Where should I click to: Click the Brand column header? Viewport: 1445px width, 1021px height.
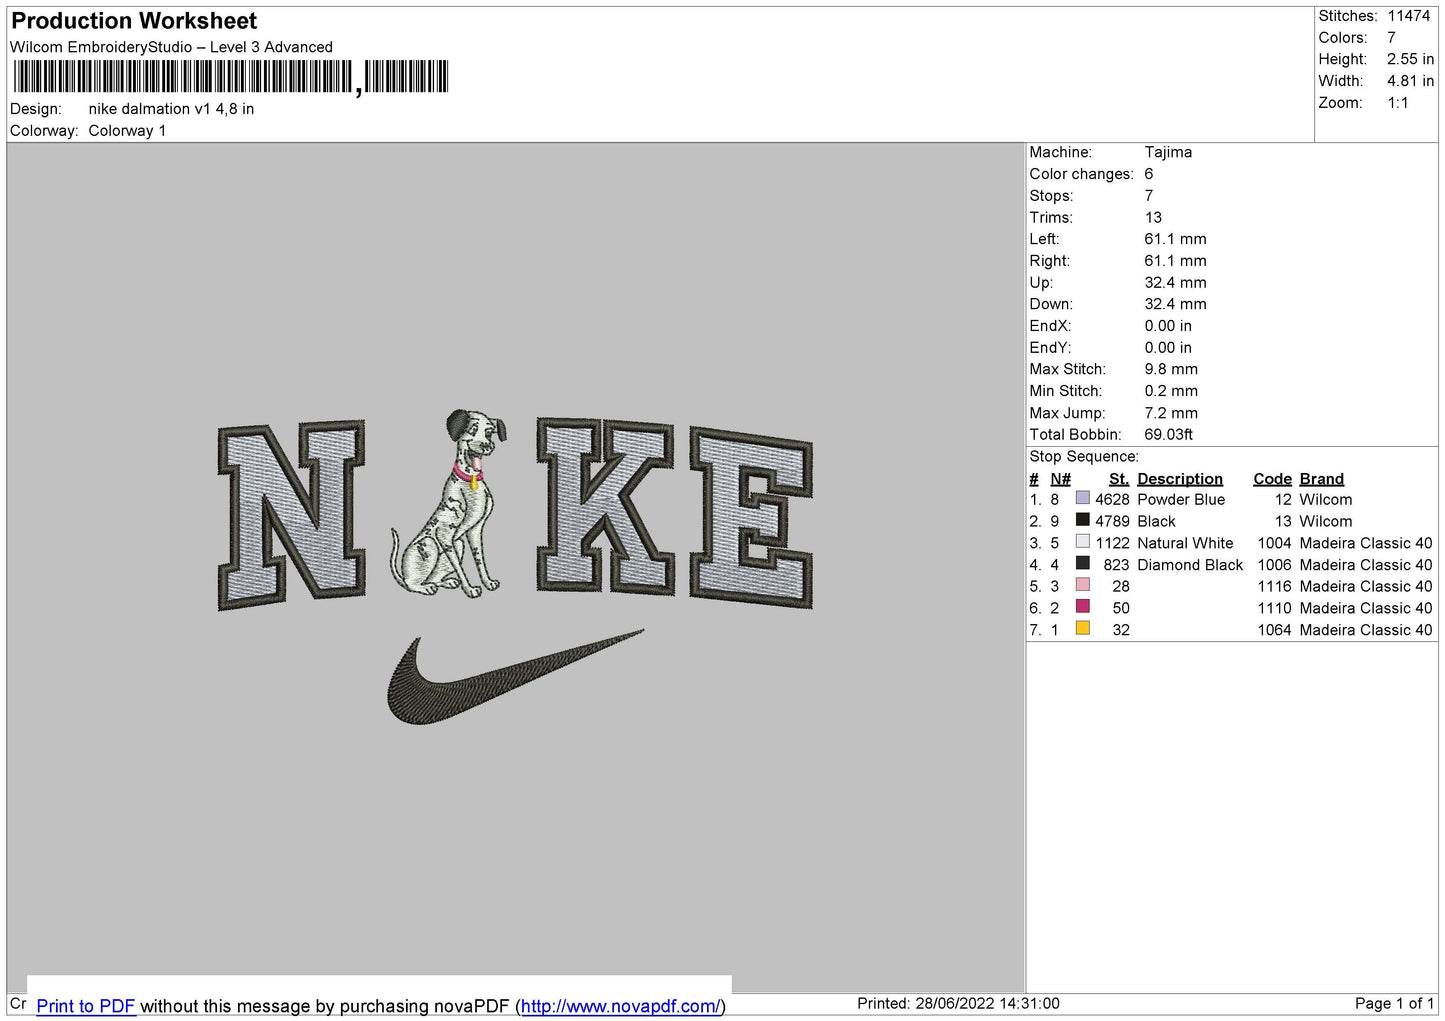click(1322, 479)
